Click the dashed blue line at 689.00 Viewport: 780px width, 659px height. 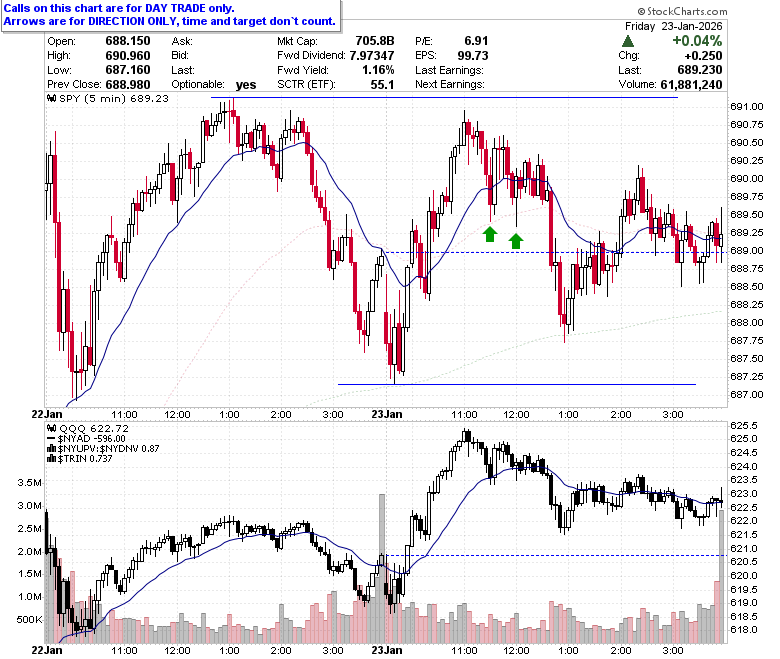556,253
